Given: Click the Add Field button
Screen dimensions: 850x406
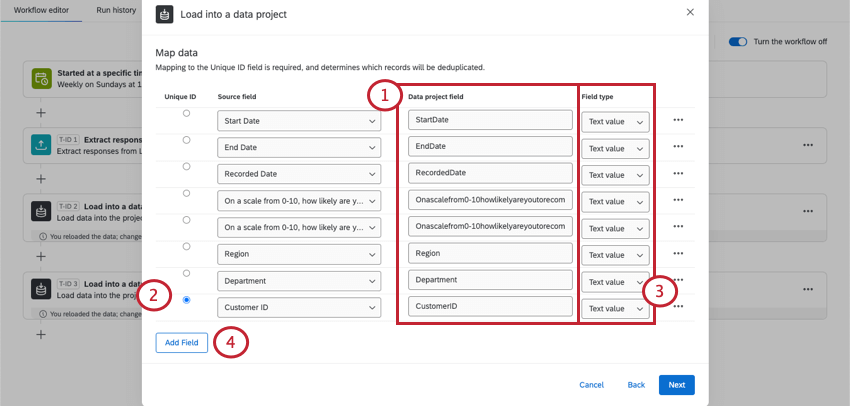Looking at the screenshot, I should coord(182,343).
